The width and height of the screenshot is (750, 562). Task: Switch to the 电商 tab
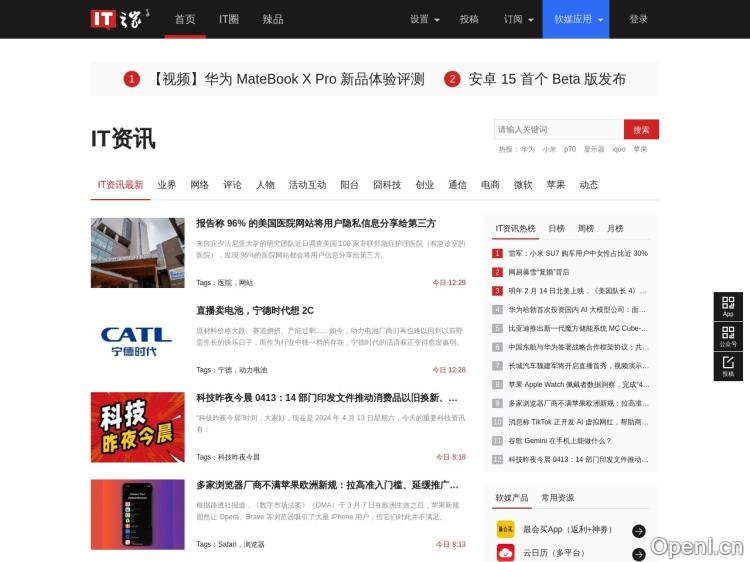[490, 185]
